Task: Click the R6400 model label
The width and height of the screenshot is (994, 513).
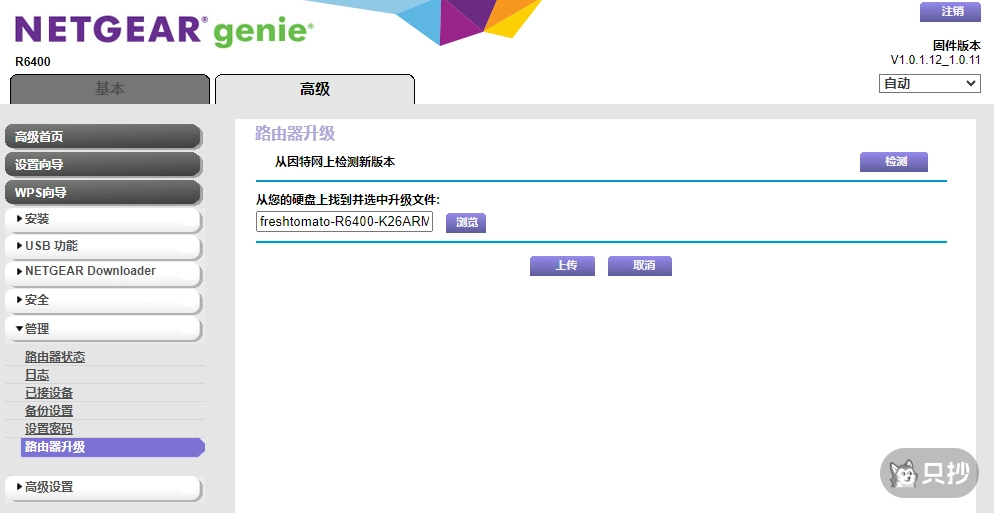Action: tap(33, 62)
